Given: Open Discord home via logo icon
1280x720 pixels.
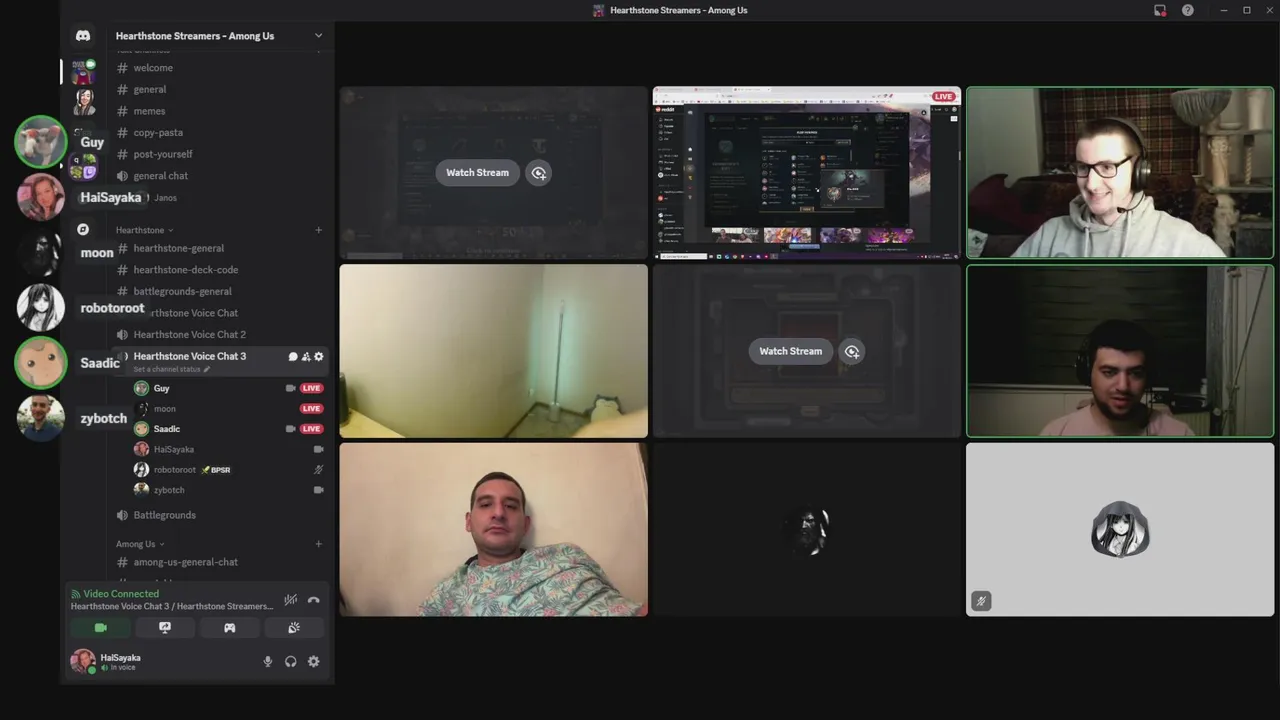Looking at the screenshot, I should [83, 36].
